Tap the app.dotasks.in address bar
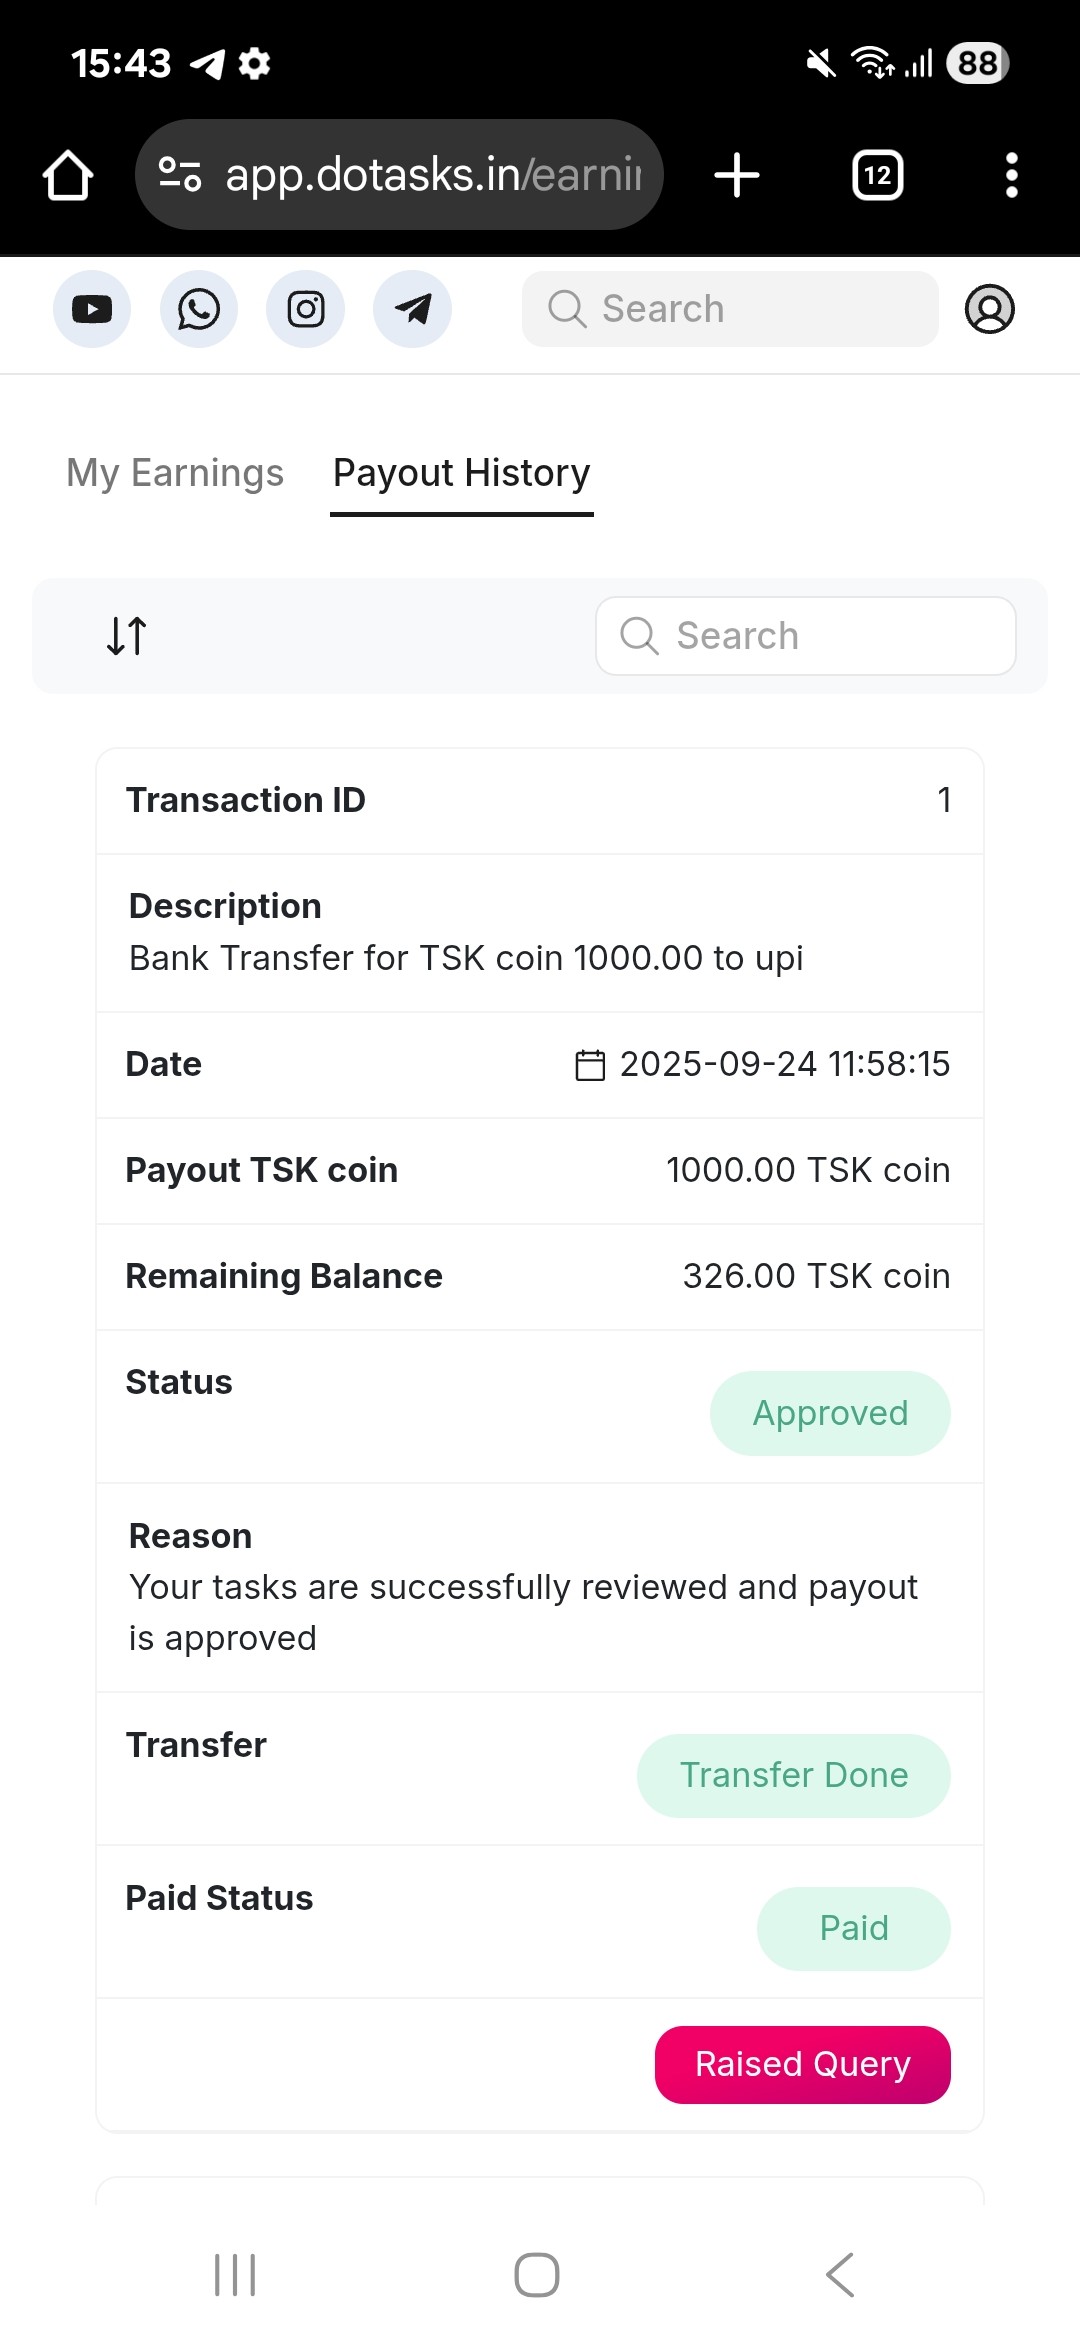1080x2340 pixels. pyautogui.click(x=432, y=175)
